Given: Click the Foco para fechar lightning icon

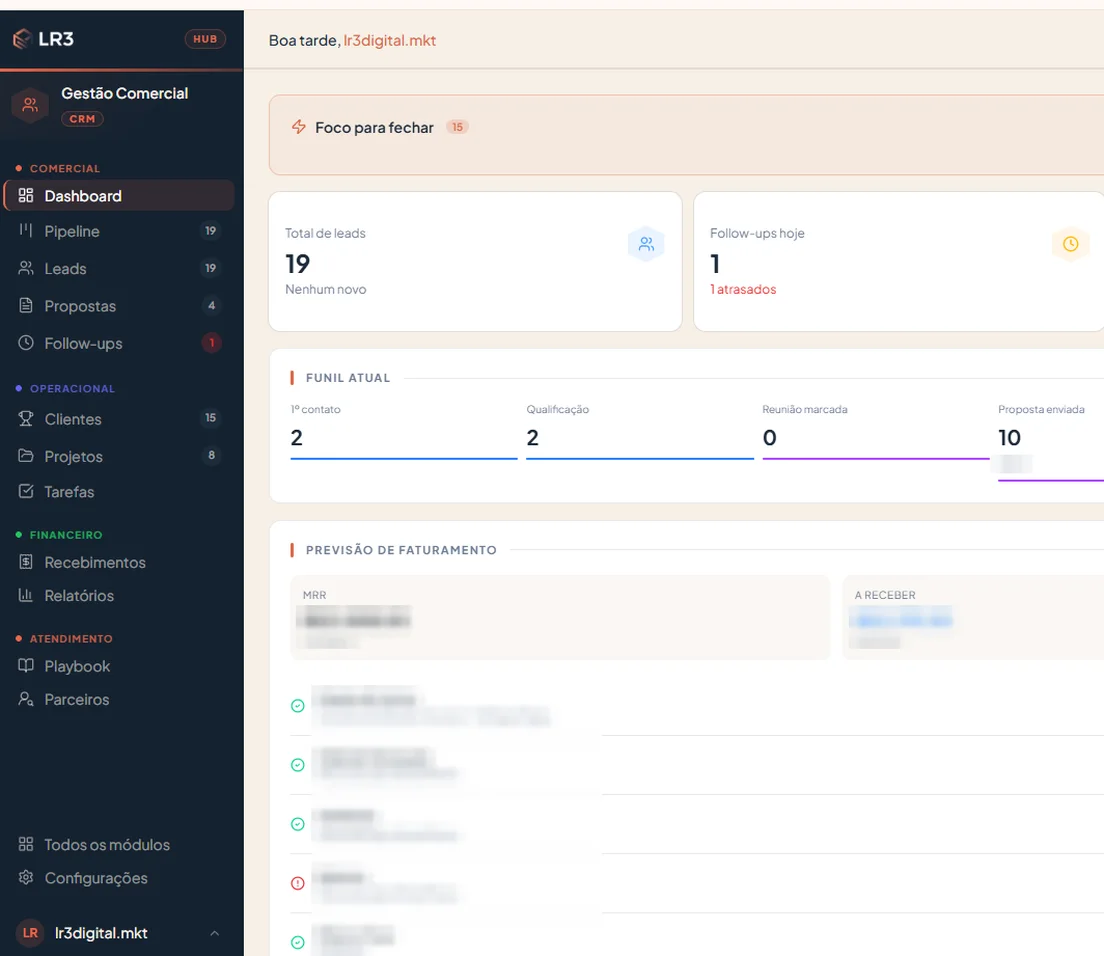Looking at the screenshot, I should [x=299, y=127].
